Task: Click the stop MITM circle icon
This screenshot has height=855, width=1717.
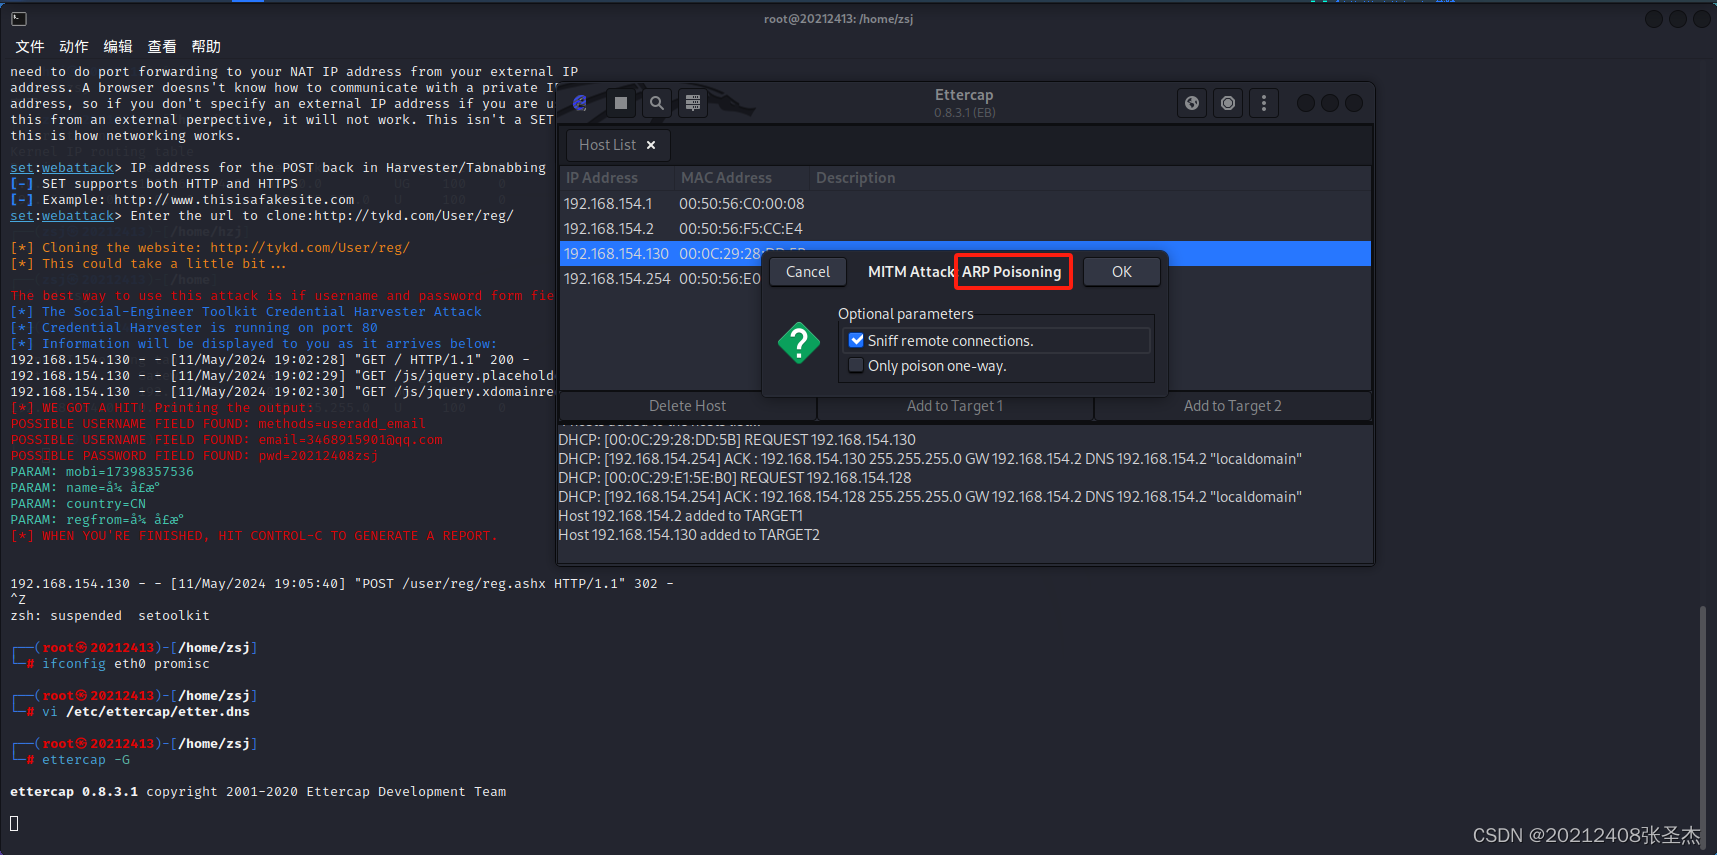Action: pyautogui.click(x=1228, y=103)
